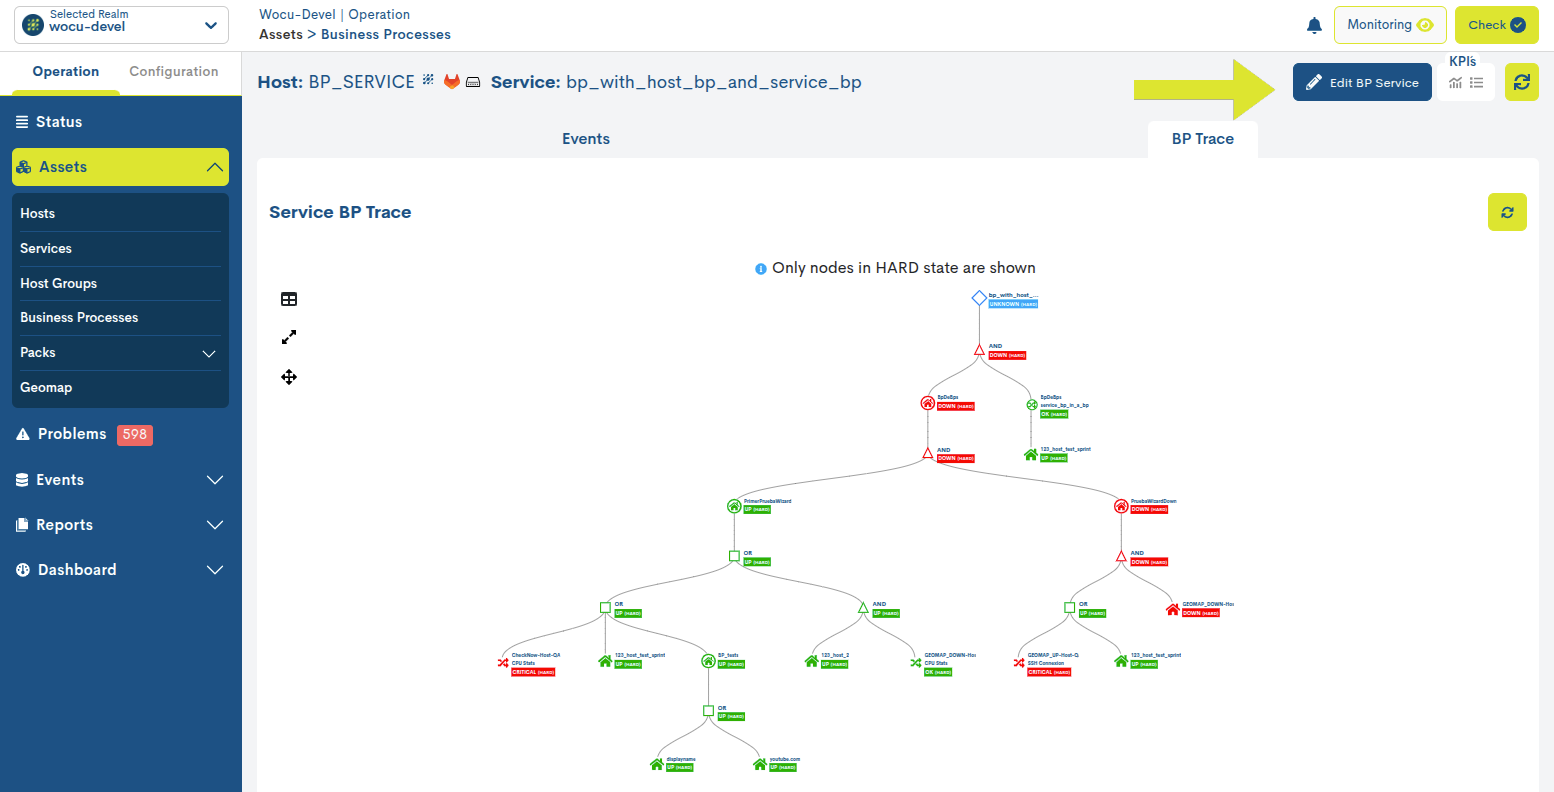
Task: Open the notifications bell
Action: pyautogui.click(x=1314, y=25)
